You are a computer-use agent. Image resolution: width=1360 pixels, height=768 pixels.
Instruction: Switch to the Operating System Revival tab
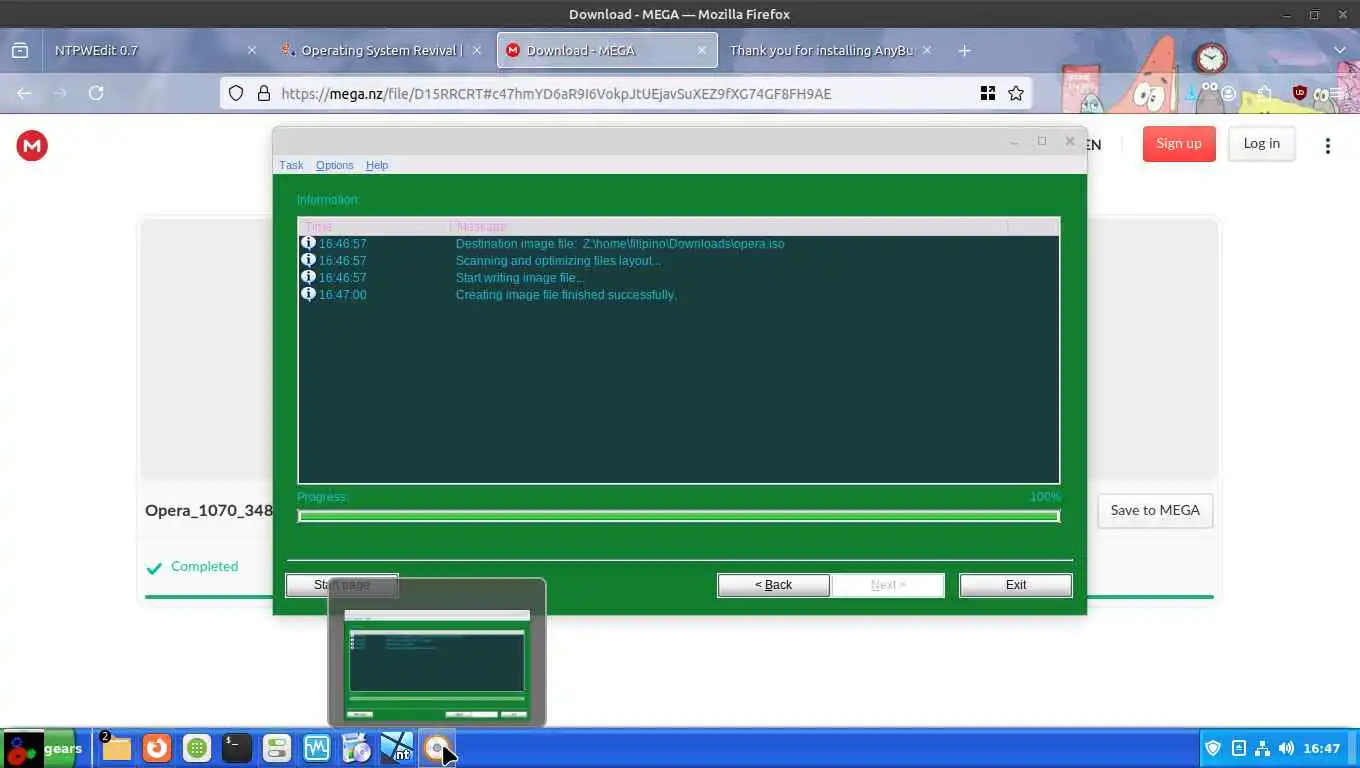point(380,50)
